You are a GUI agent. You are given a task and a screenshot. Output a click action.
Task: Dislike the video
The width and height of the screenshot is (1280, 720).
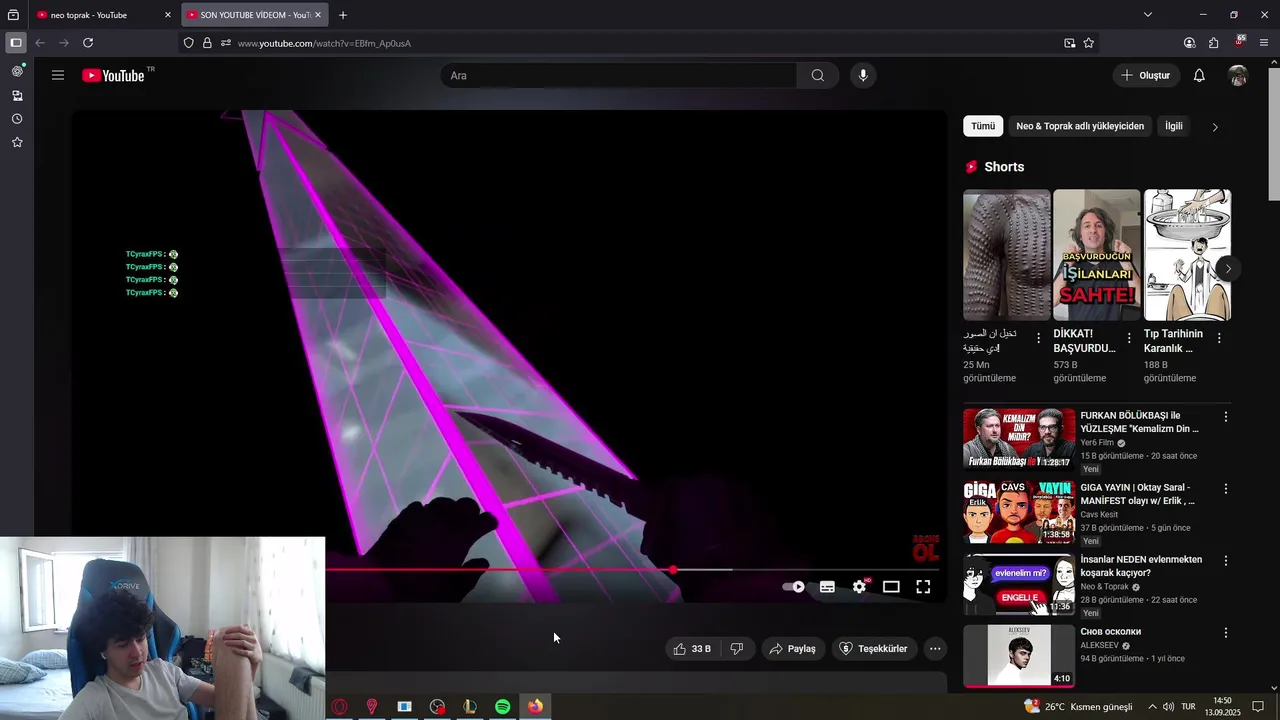pyautogui.click(x=737, y=649)
